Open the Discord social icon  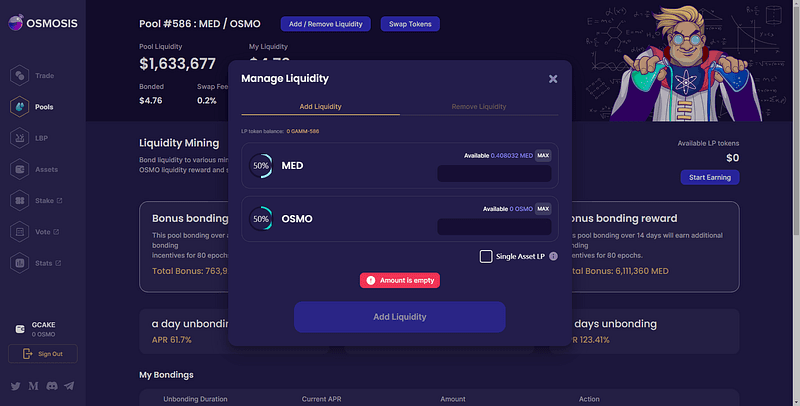[52, 386]
